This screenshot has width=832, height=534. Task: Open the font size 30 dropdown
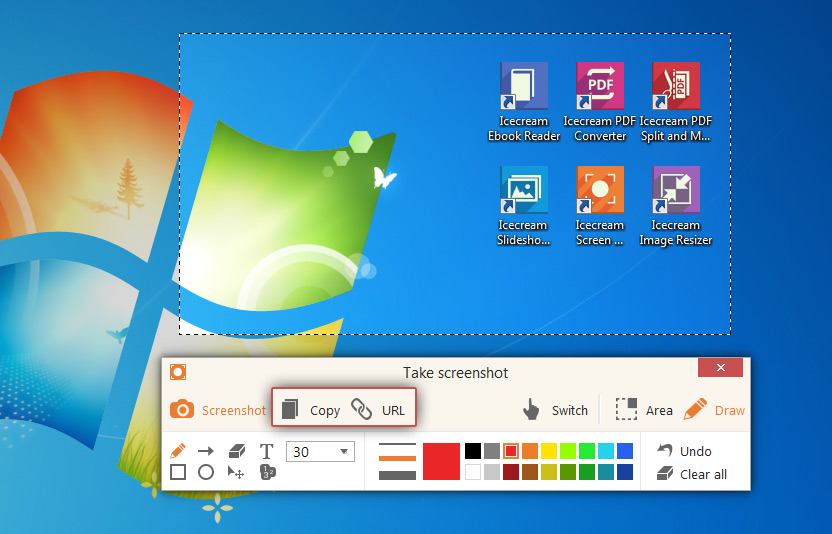320,452
